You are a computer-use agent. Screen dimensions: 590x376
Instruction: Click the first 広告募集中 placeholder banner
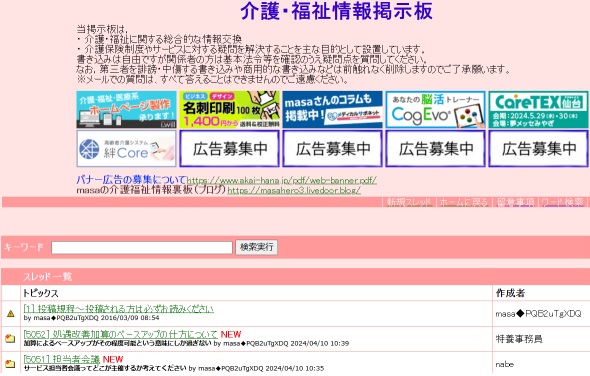[230, 148]
